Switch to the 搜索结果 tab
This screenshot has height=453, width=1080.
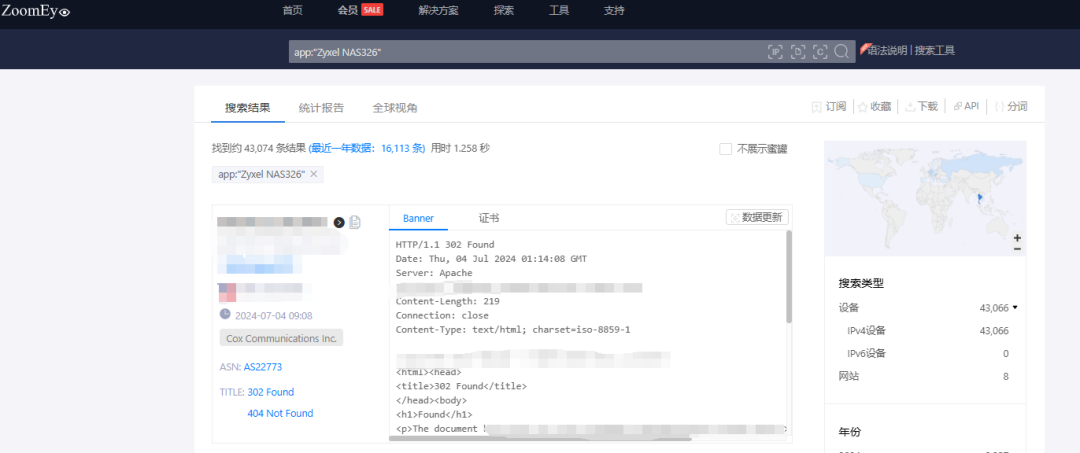coord(248,108)
